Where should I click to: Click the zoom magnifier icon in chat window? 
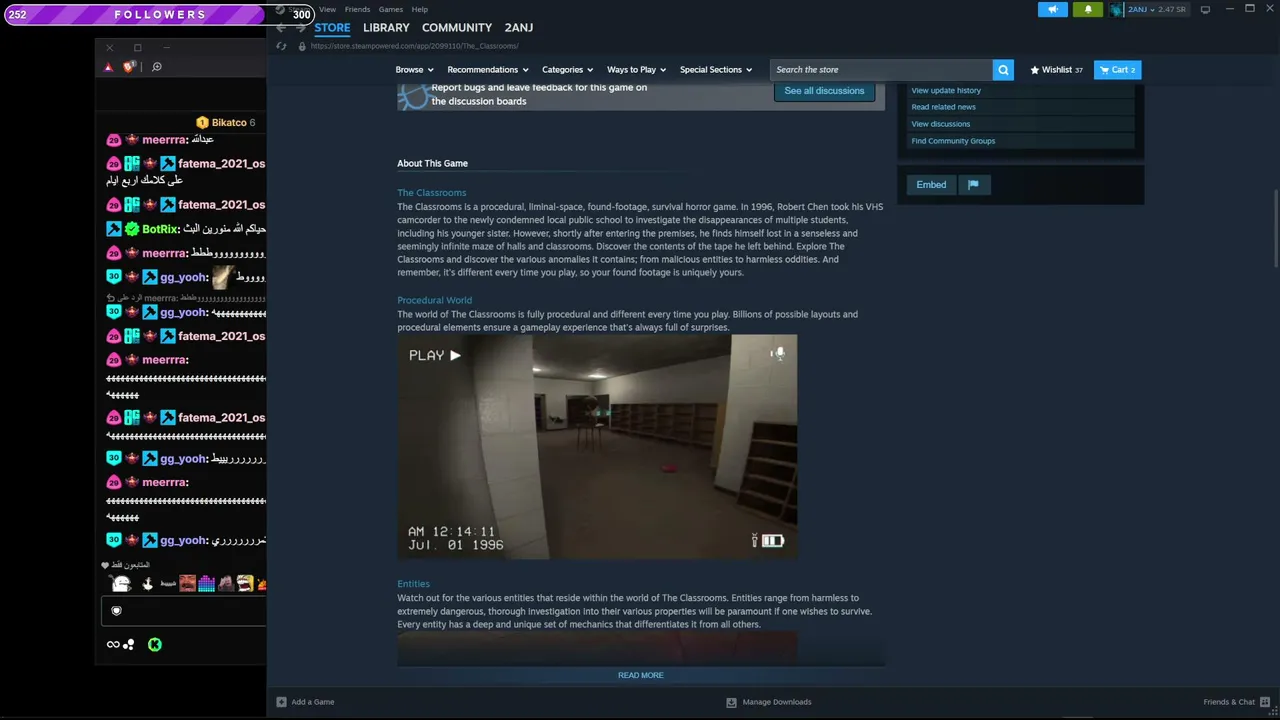[157, 67]
